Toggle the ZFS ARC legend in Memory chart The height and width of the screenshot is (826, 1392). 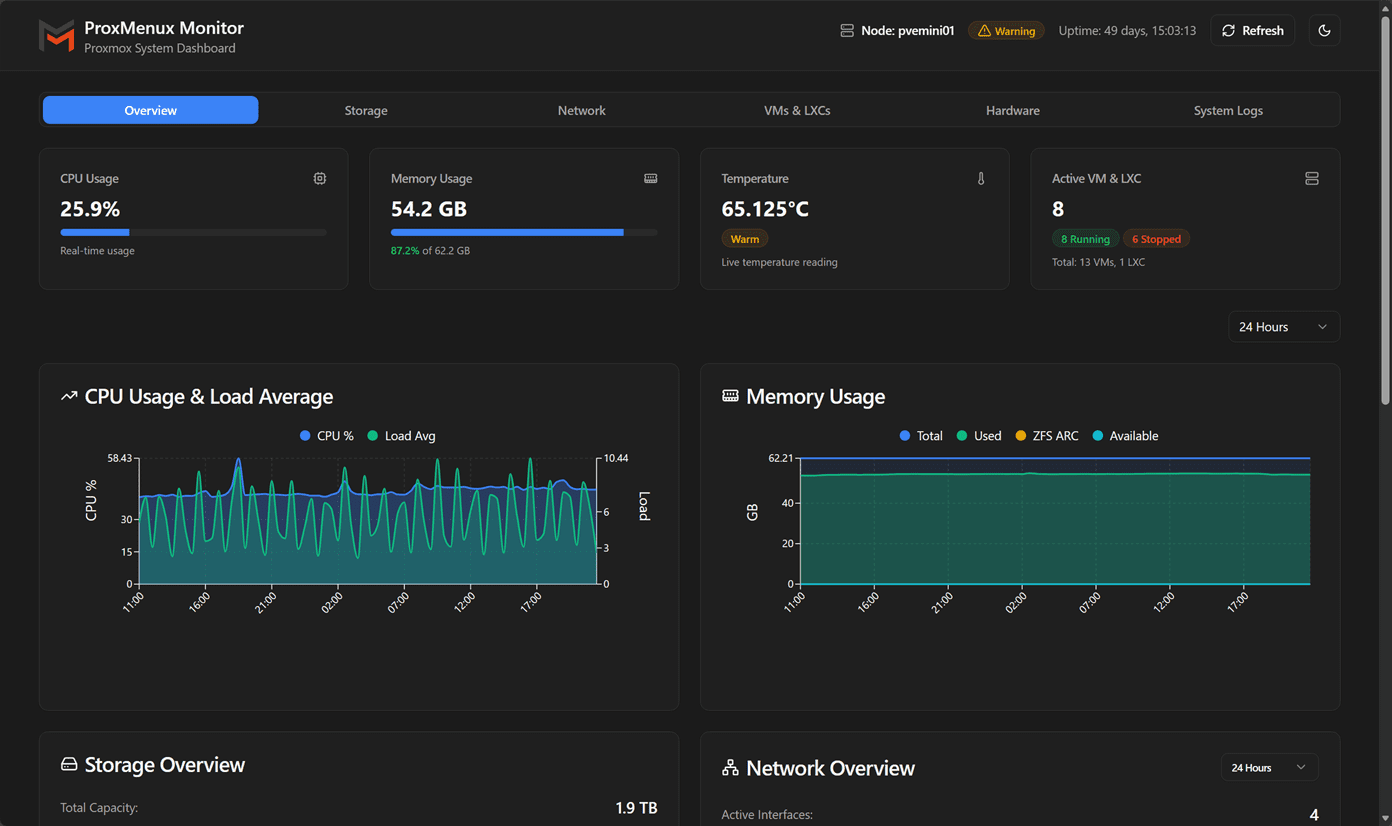coord(1046,436)
